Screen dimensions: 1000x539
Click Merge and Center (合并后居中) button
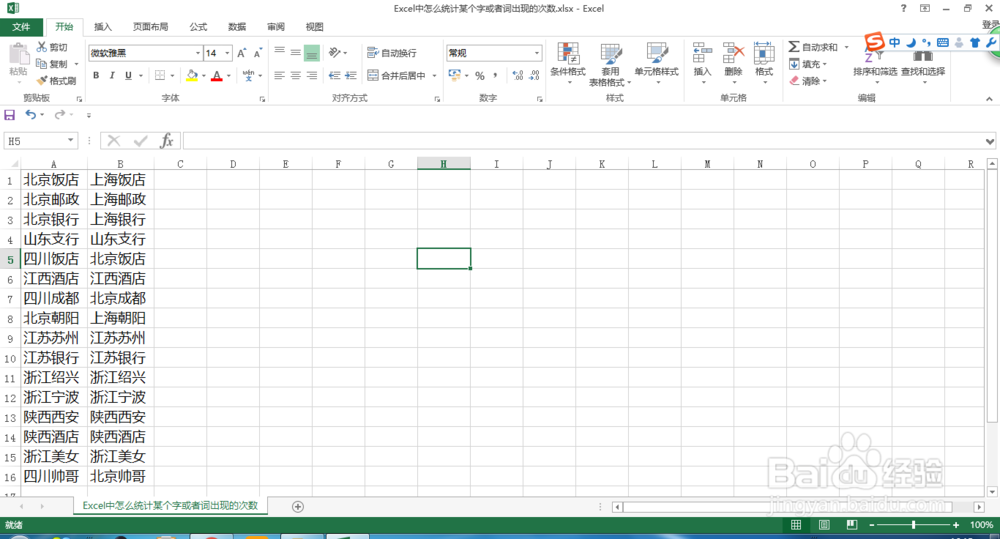[x=397, y=75]
